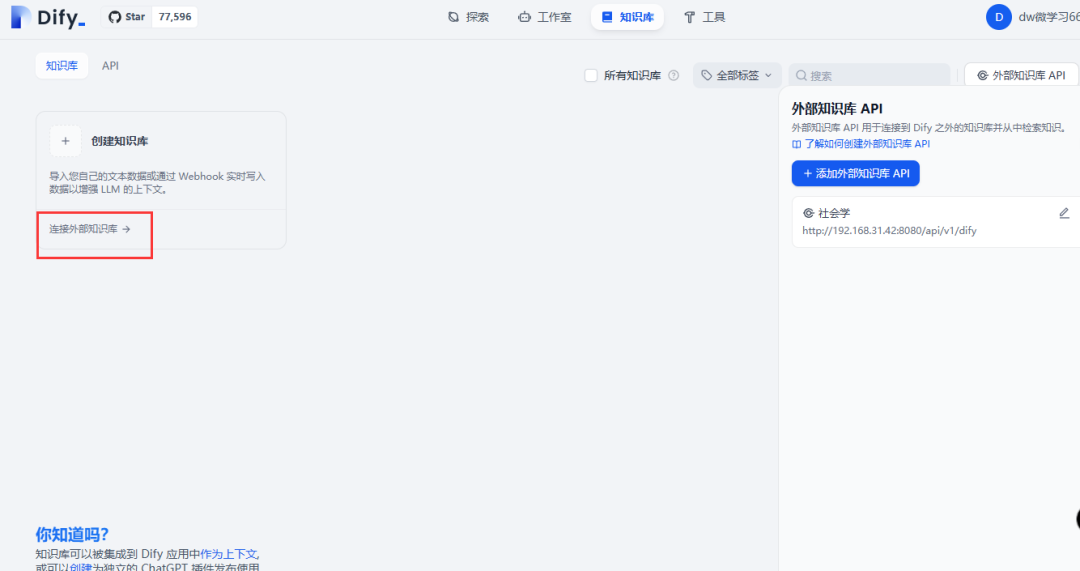1080x571 pixels.
Task: Click the 添加外部知识库 API button
Action: coord(855,173)
